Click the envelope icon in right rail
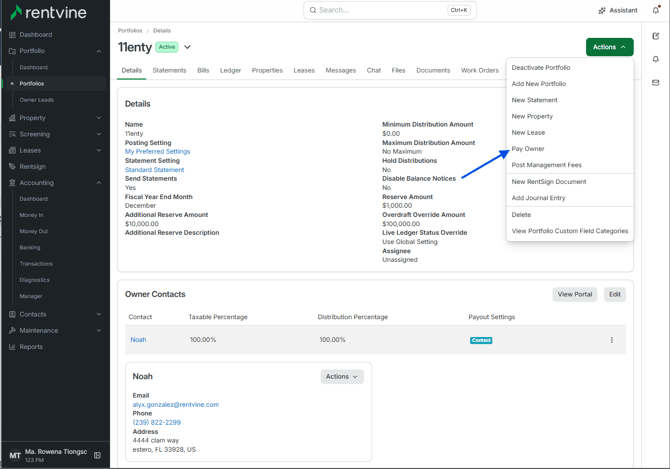The height and width of the screenshot is (469, 670). (x=655, y=82)
